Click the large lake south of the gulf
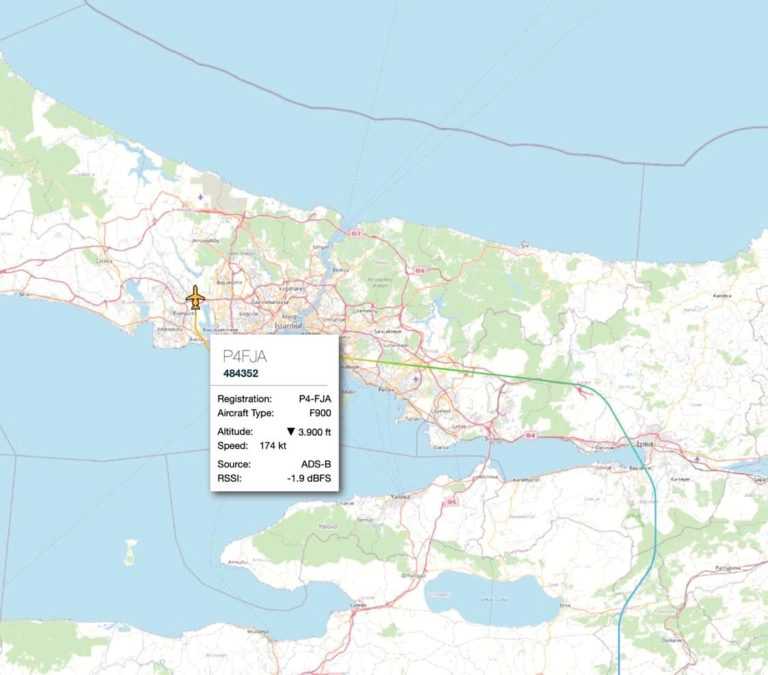The height and width of the screenshot is (675, 768). (x=490, y=597)
